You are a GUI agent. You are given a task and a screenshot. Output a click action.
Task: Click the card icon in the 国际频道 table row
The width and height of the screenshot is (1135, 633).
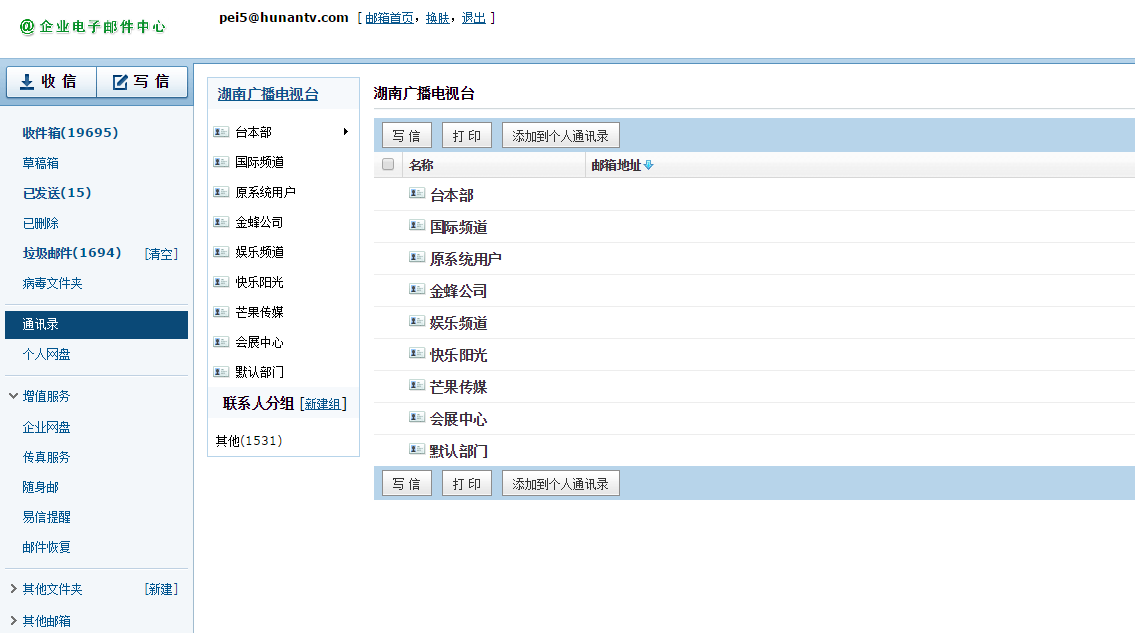pos(417,225)
